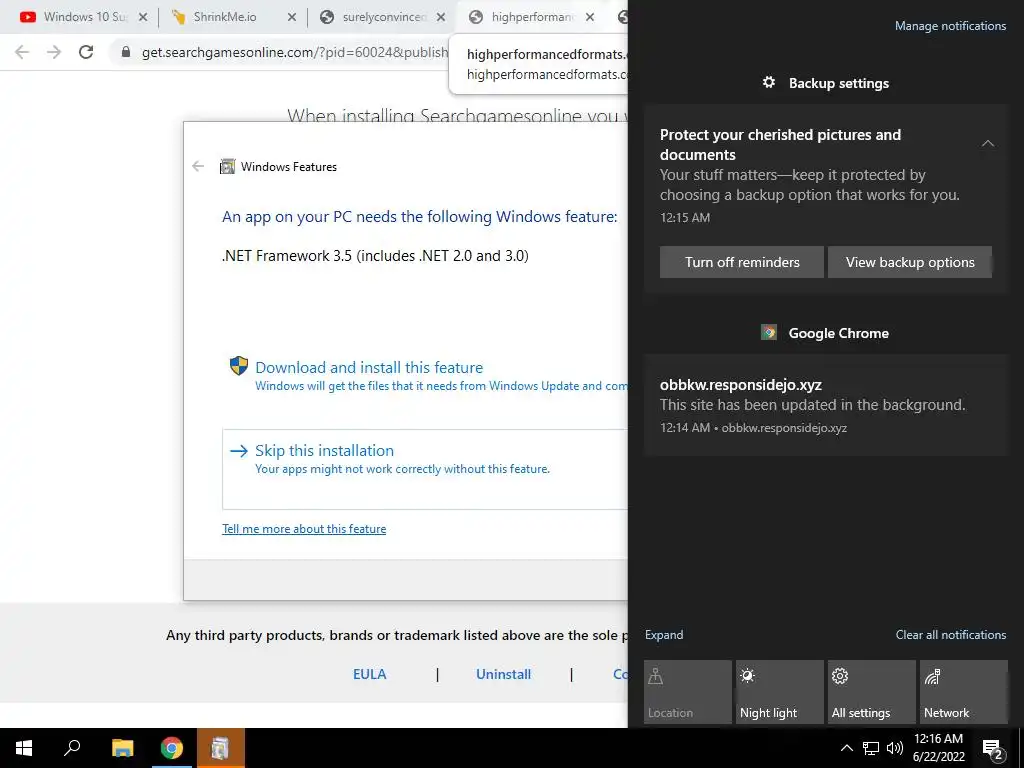Go forward in Chrome history
This screenshot has height=768, width=1024.
54,52
